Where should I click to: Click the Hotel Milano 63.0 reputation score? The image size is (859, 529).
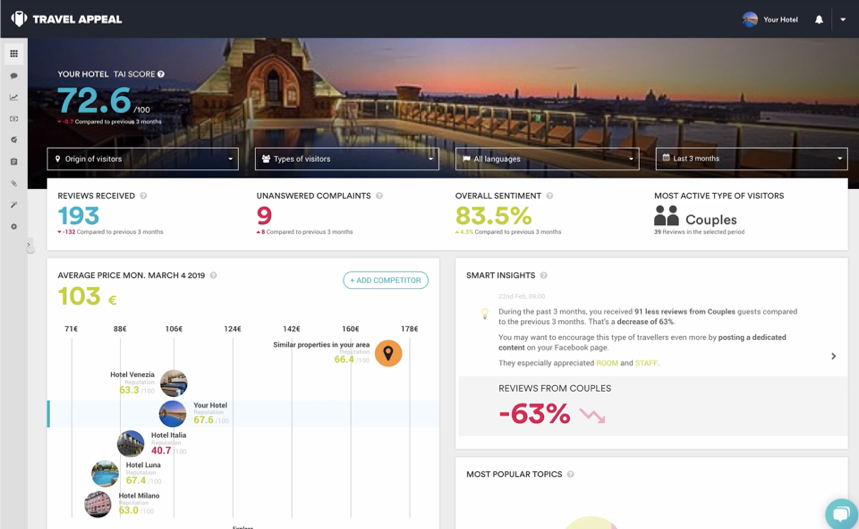129,510
